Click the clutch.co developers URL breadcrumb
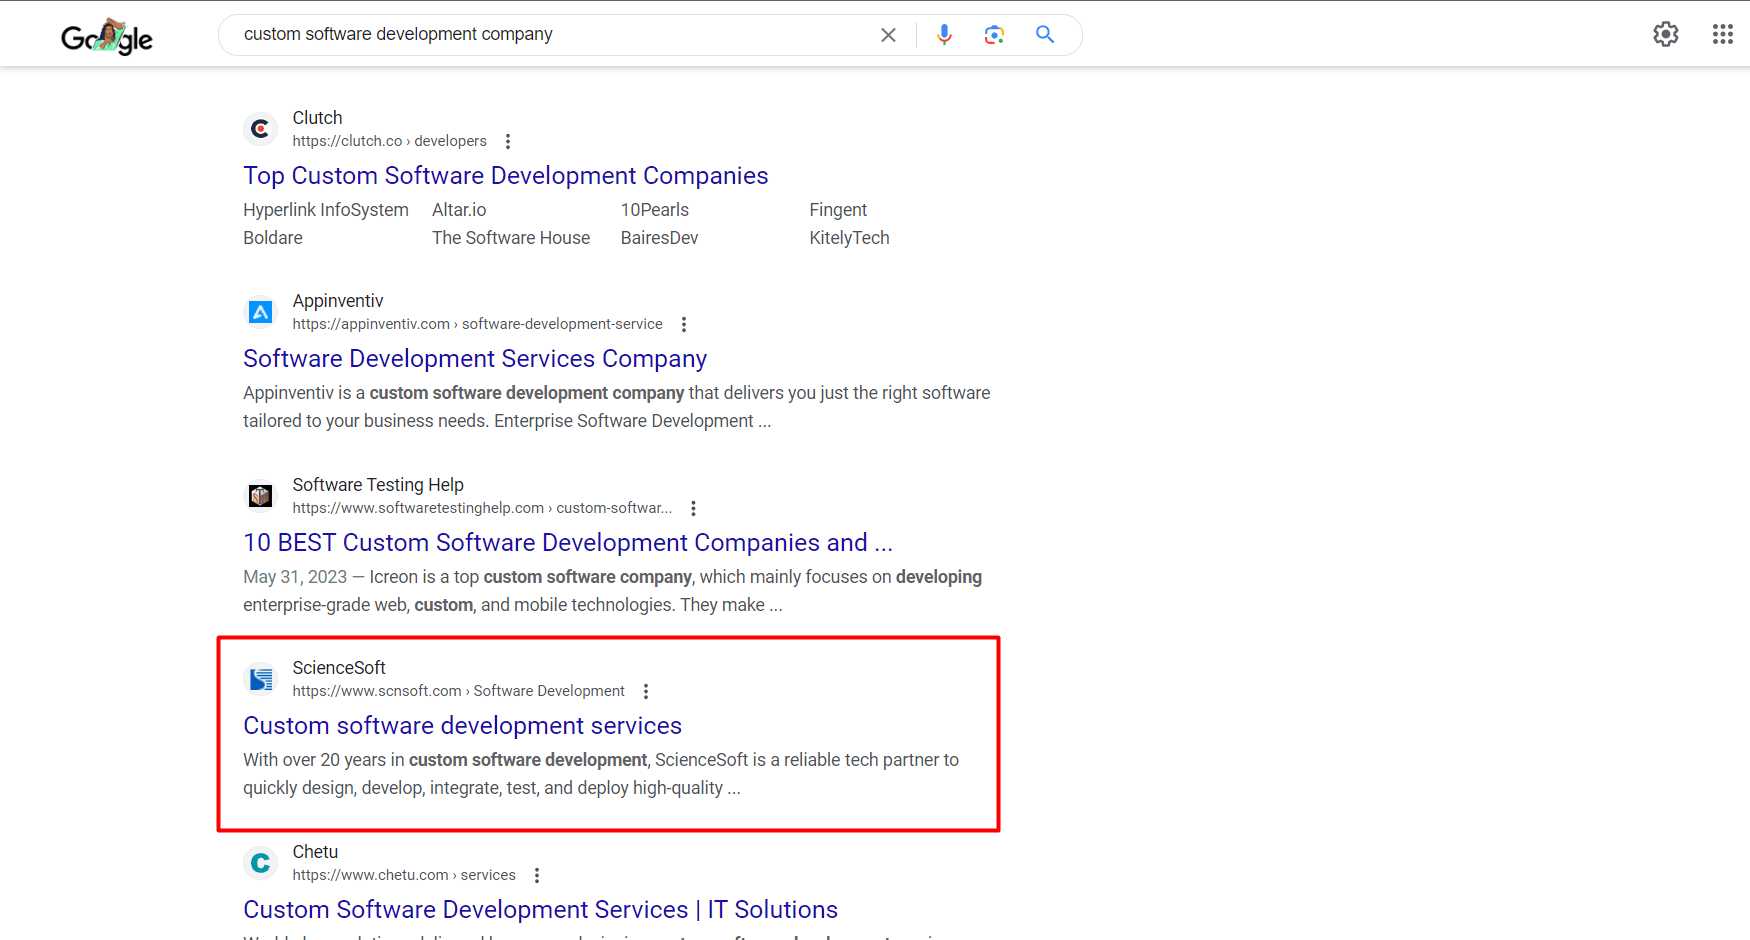 click(x=390, y=141)
